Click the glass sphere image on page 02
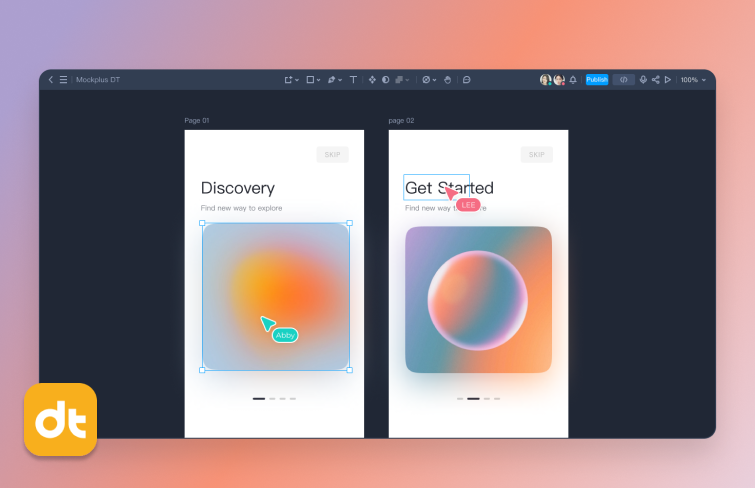755x488 pixels. [478, 300]
